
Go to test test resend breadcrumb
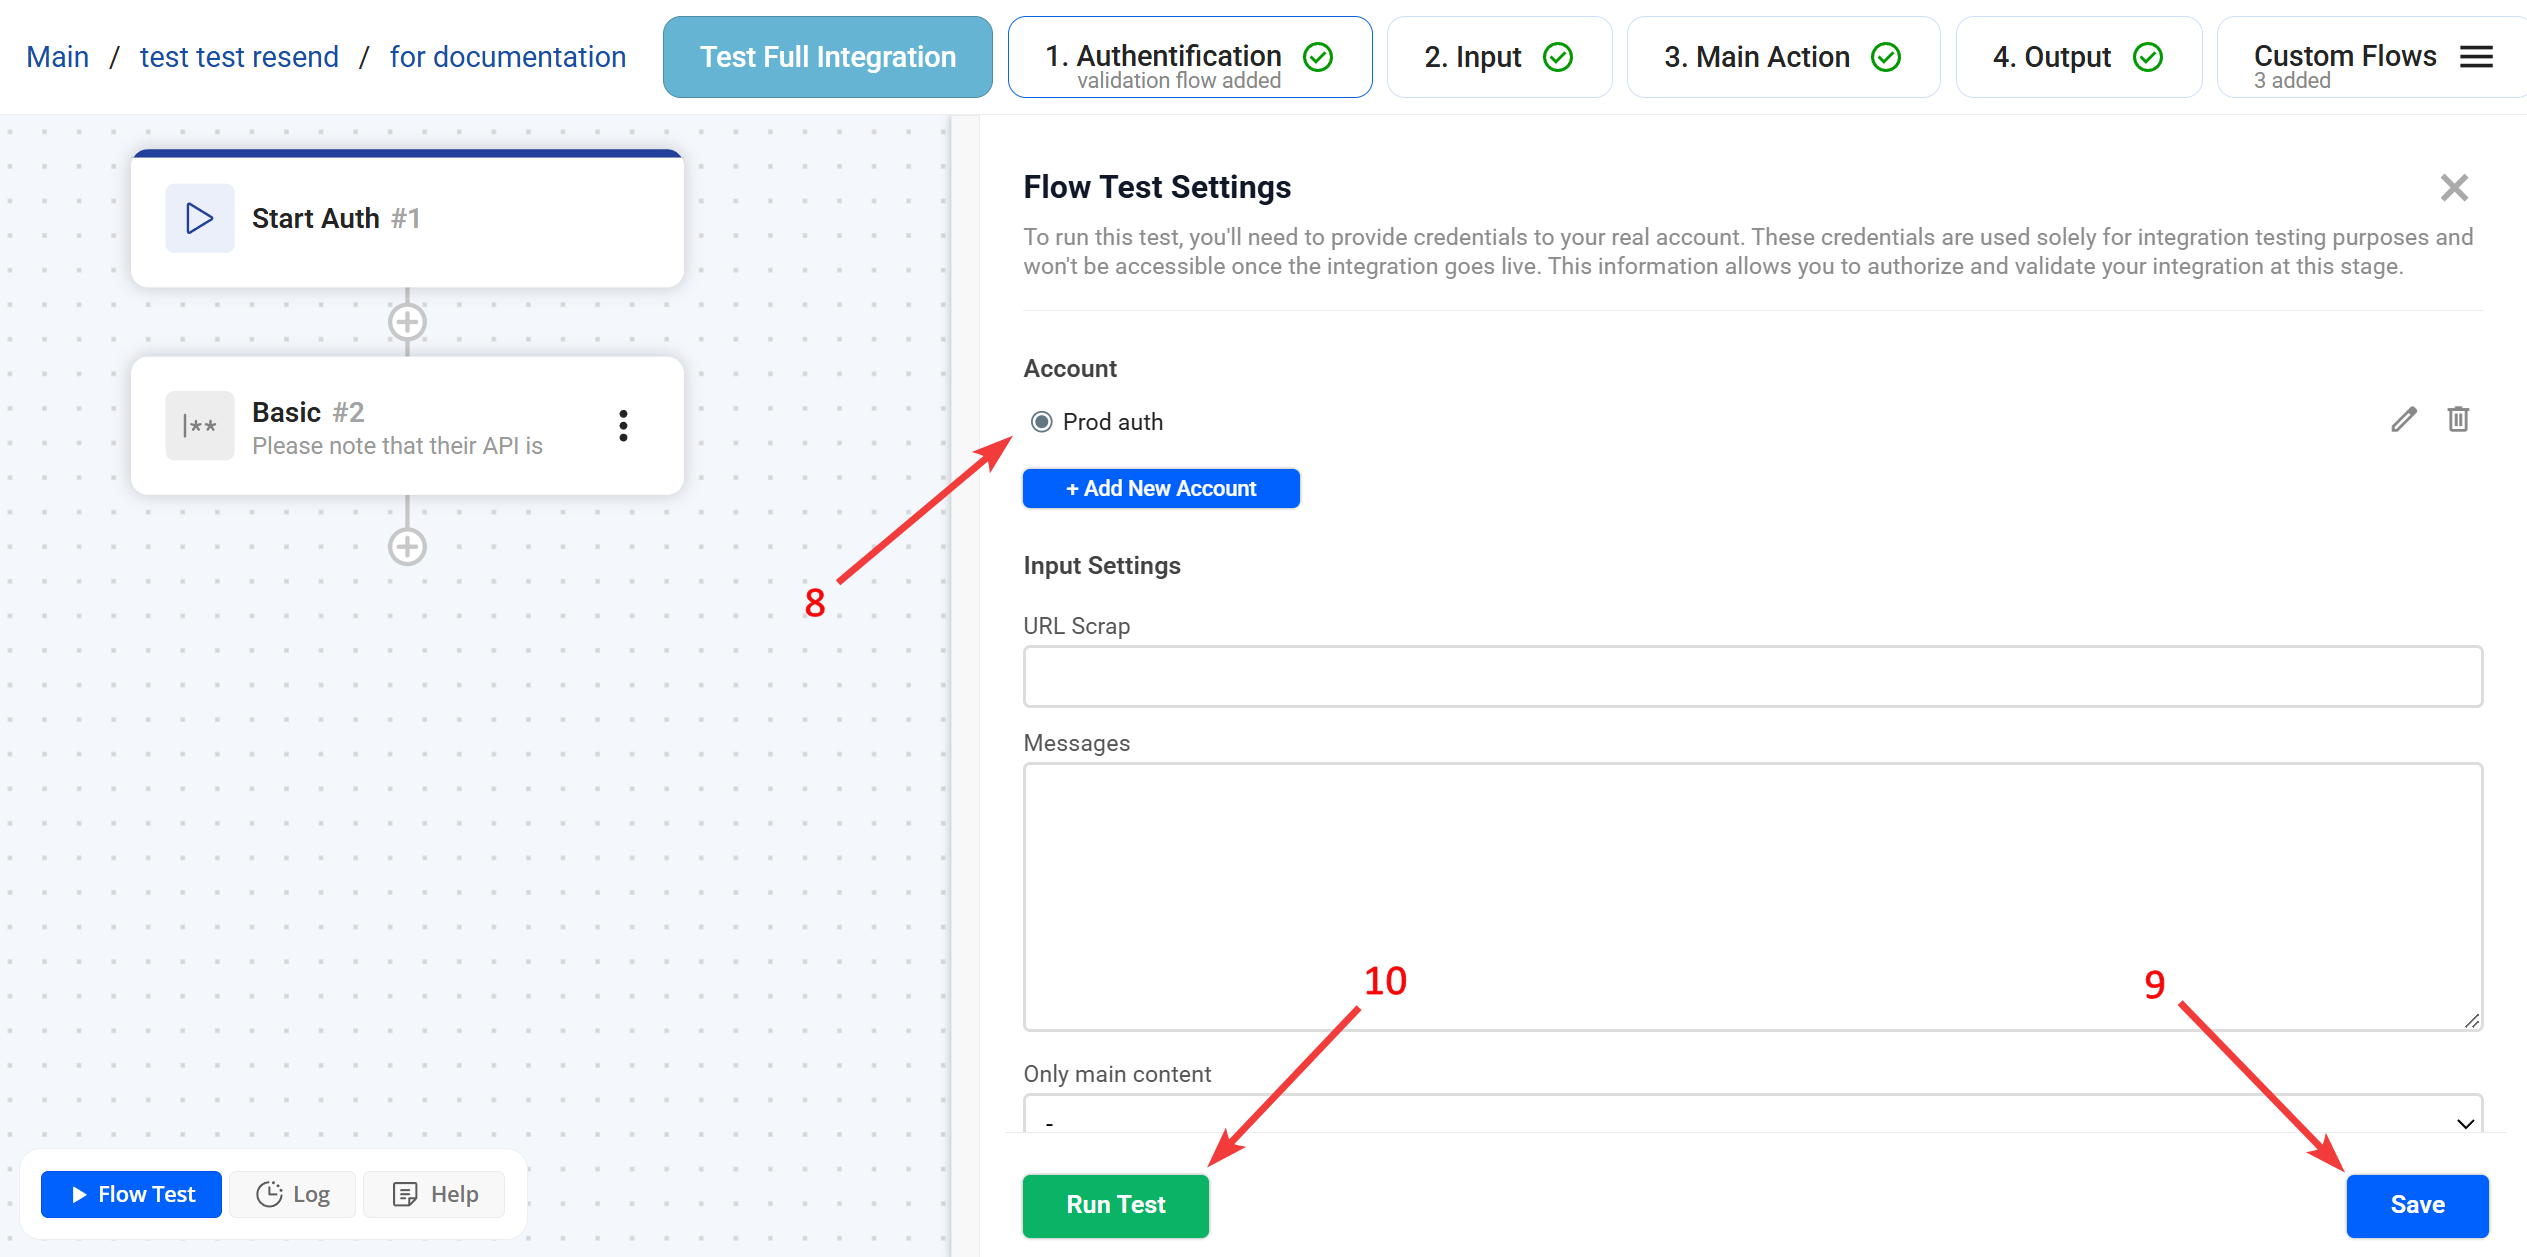tap(239, 57)
